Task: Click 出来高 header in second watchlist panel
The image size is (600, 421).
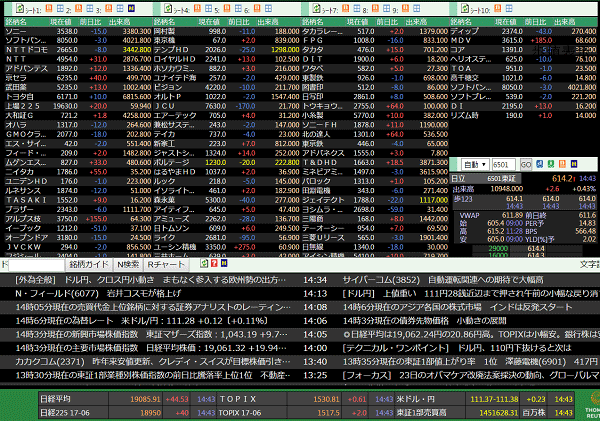Action: [267, 22]
